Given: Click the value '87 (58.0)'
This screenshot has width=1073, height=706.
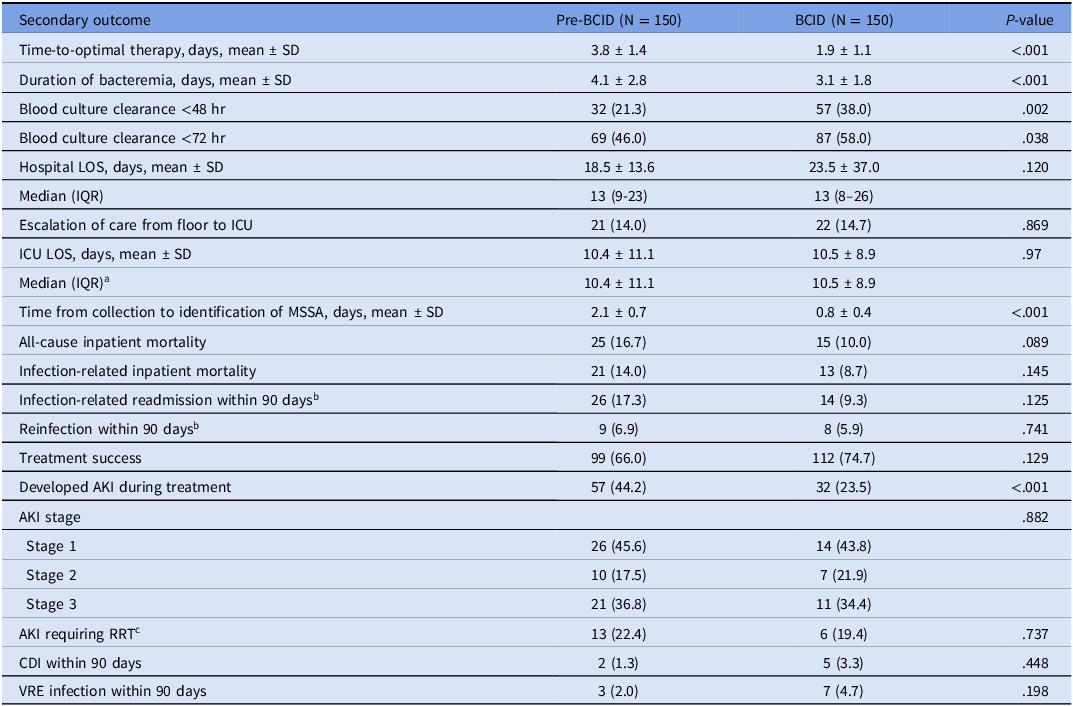Looking at the screenshot, I should click(x=844, y=138).
